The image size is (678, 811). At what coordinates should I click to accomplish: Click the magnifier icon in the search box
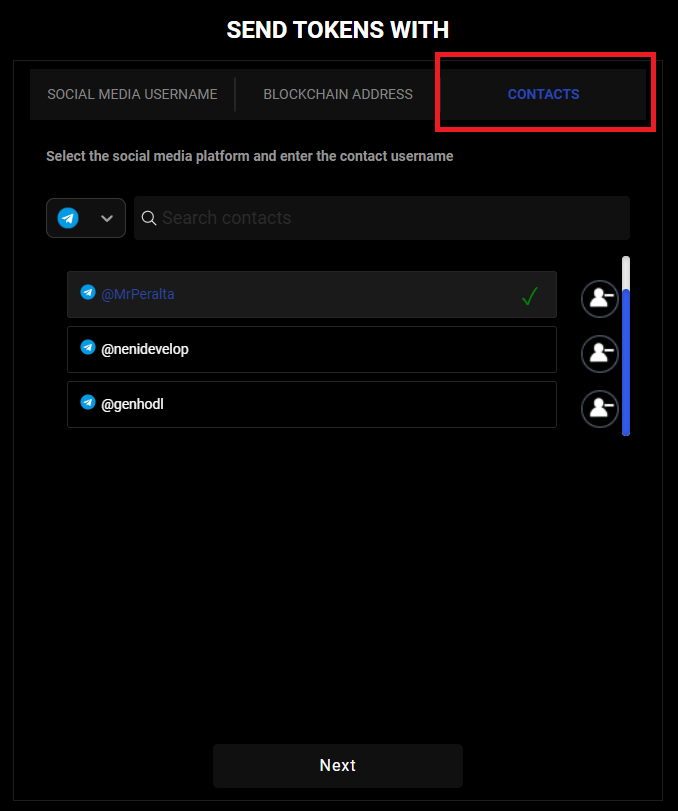(x=149, y=218)
